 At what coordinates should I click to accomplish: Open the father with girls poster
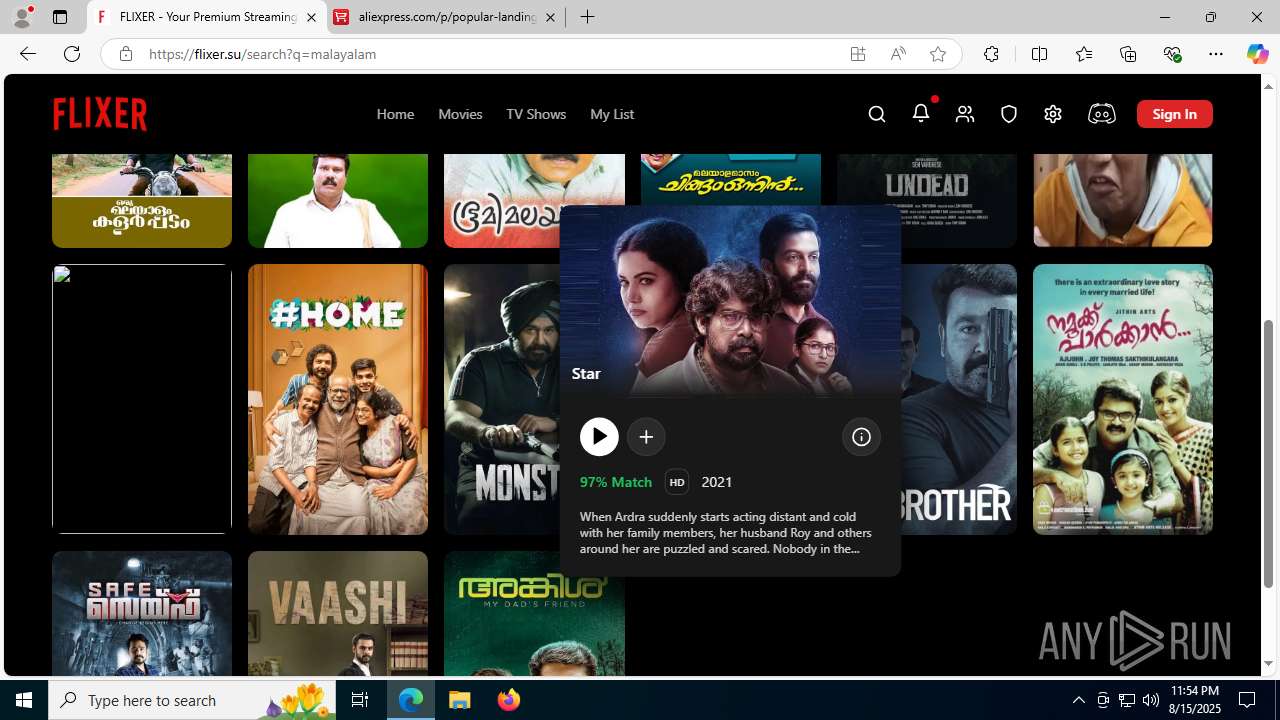[1123, 399]
